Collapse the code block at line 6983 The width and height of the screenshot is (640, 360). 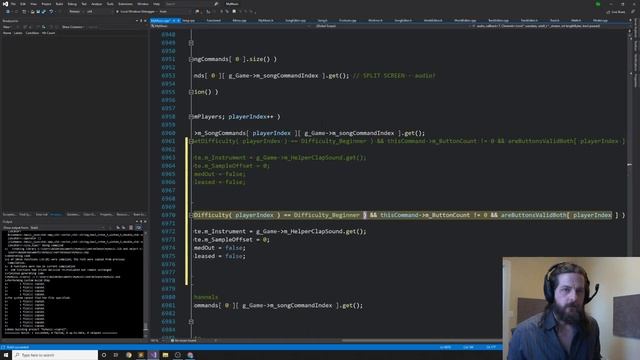(191, 322)
